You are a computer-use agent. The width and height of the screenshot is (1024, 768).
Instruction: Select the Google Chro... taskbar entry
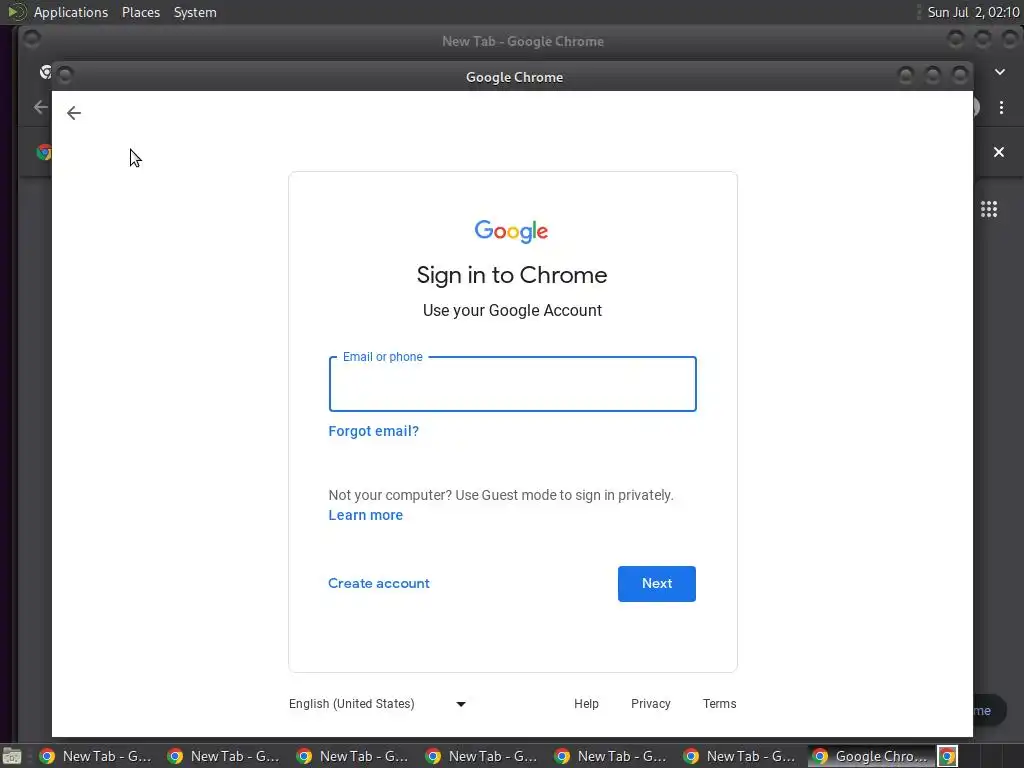click(x=871, y=756)
